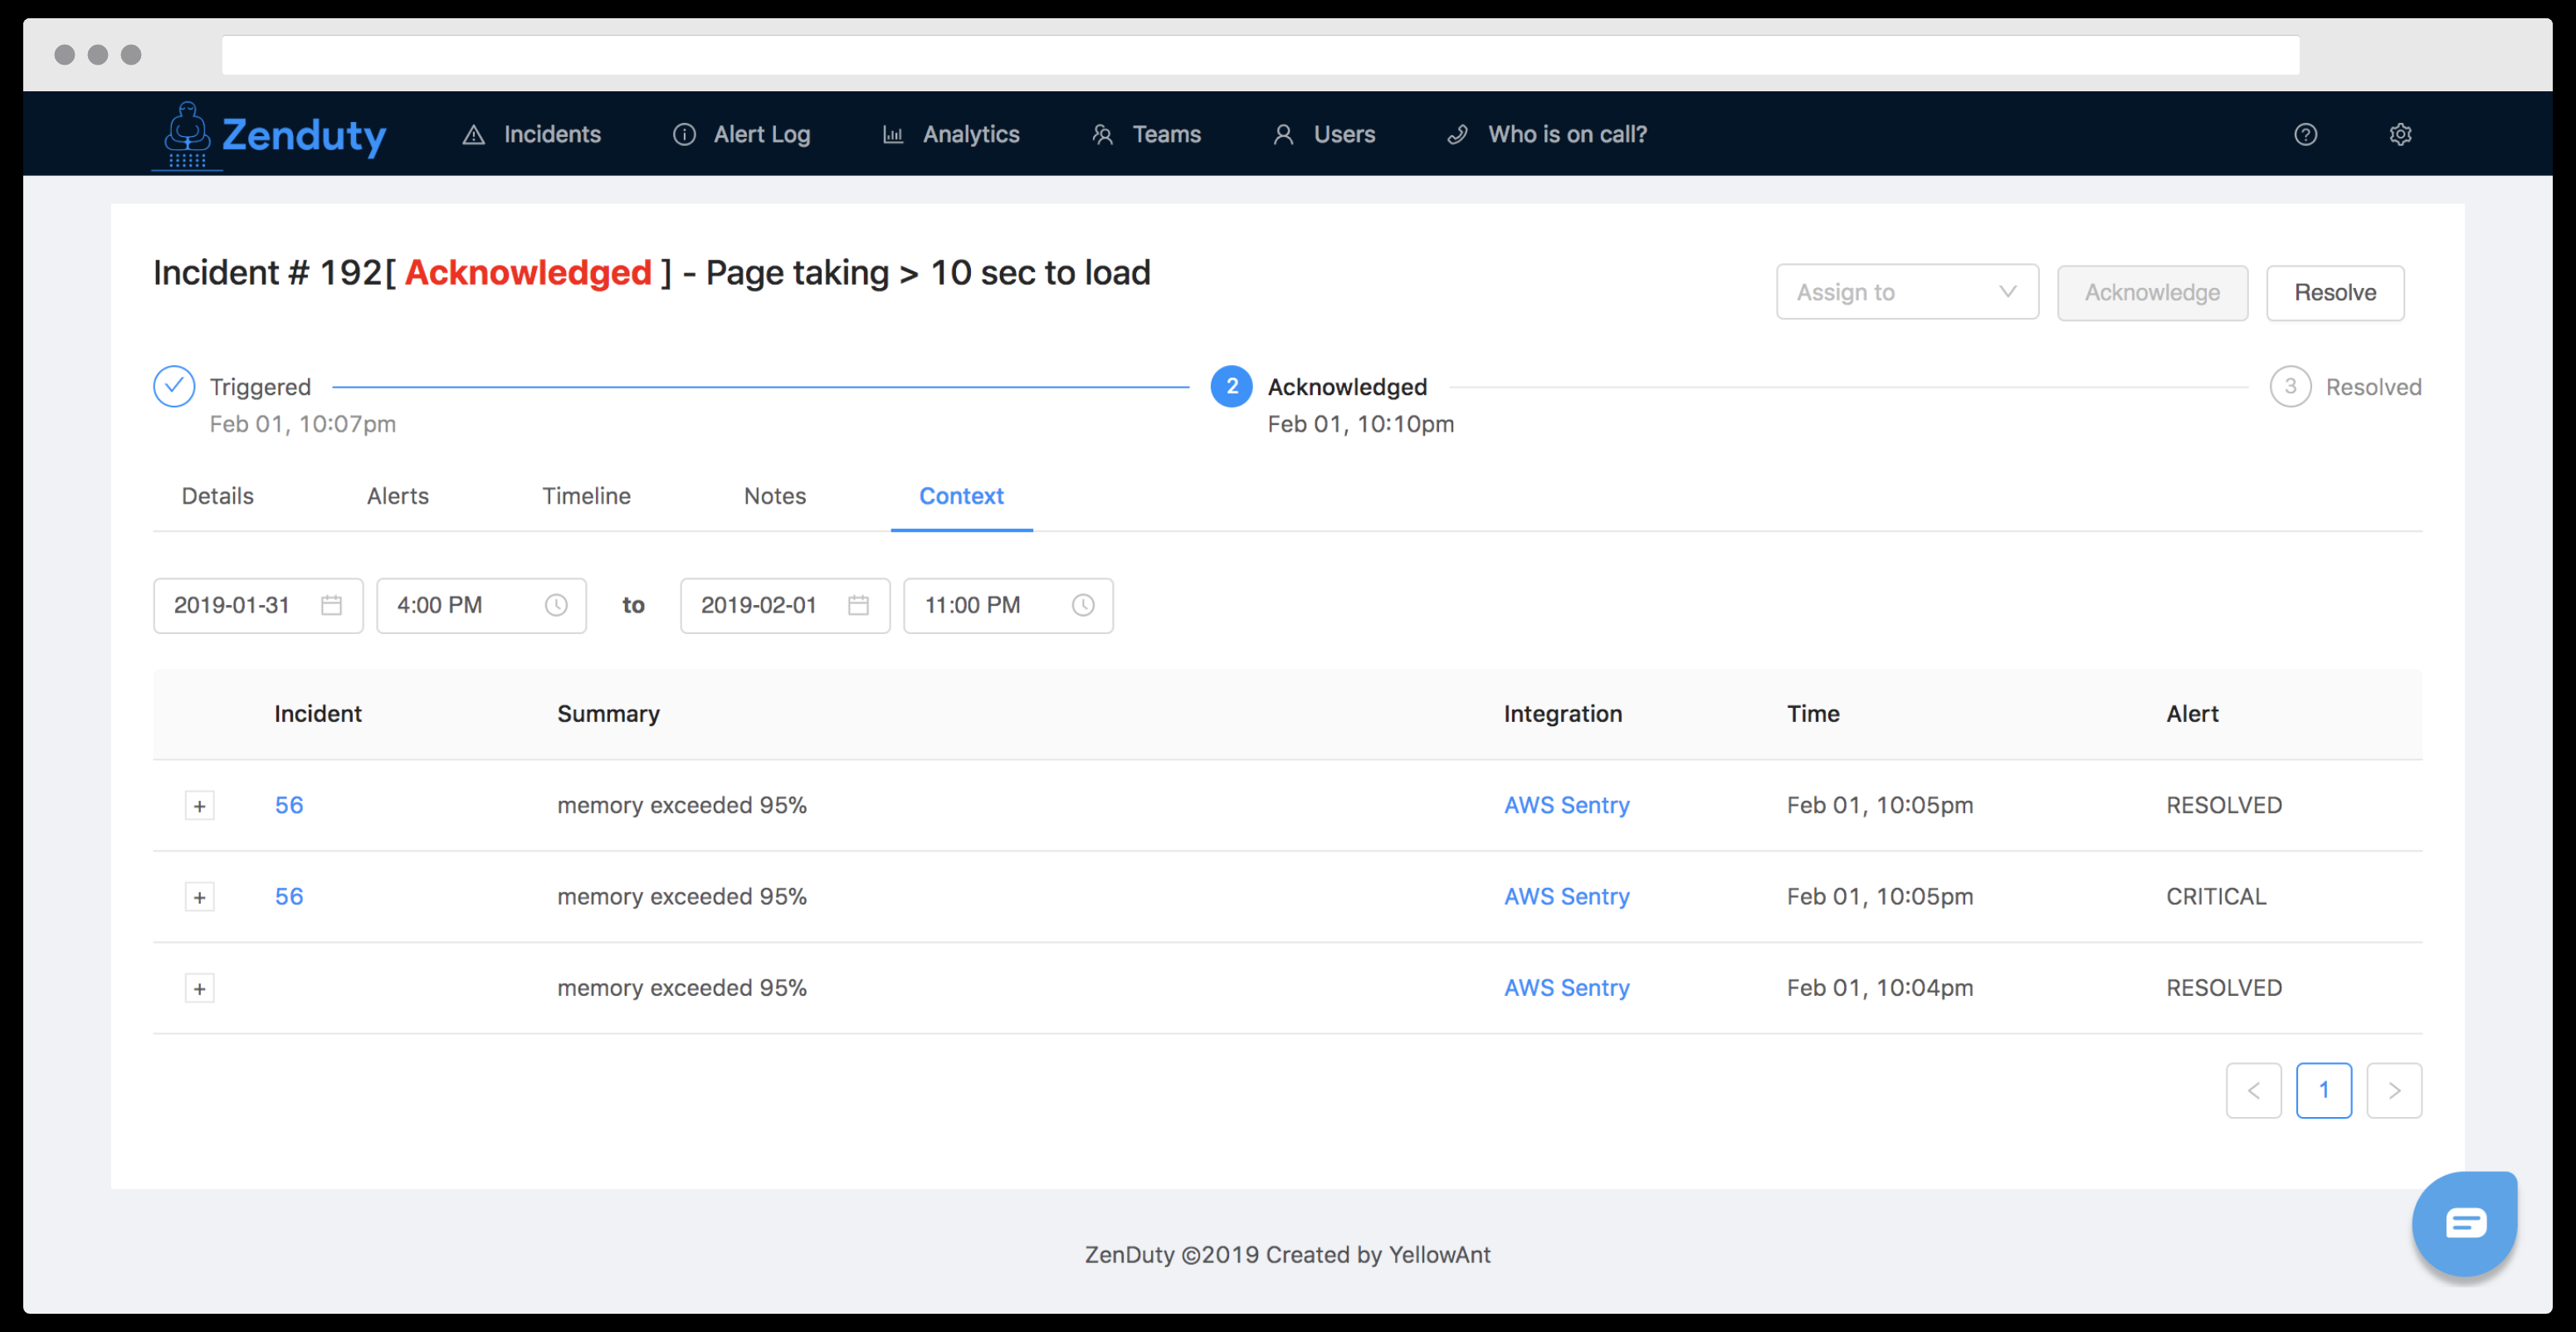Click the Summary column header
The height and width of the screenshot is (1332, 2576).
(608, 714)
